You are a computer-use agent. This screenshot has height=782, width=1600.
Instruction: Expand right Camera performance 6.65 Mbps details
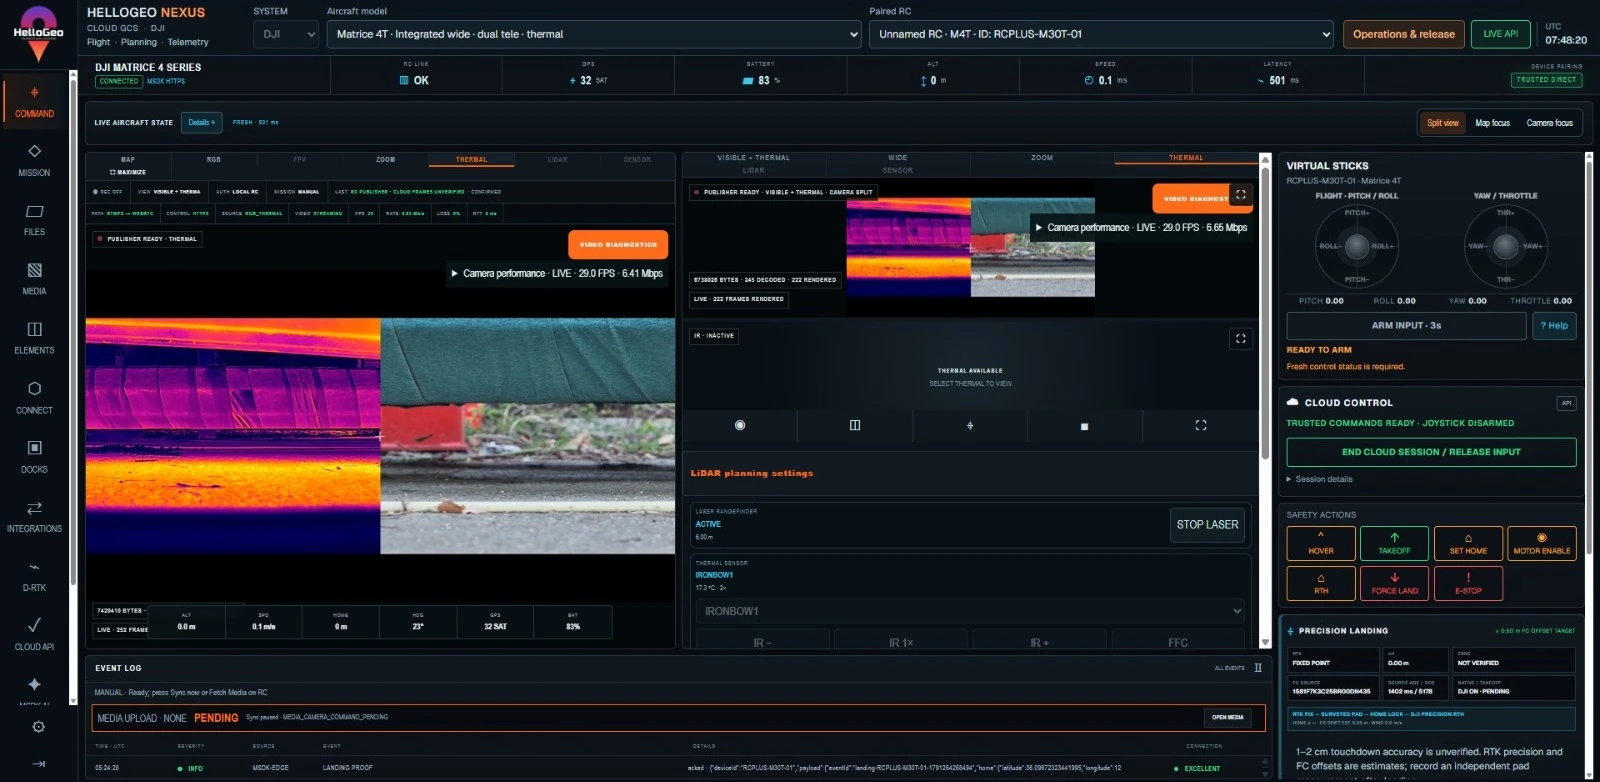coord(1141,228)
